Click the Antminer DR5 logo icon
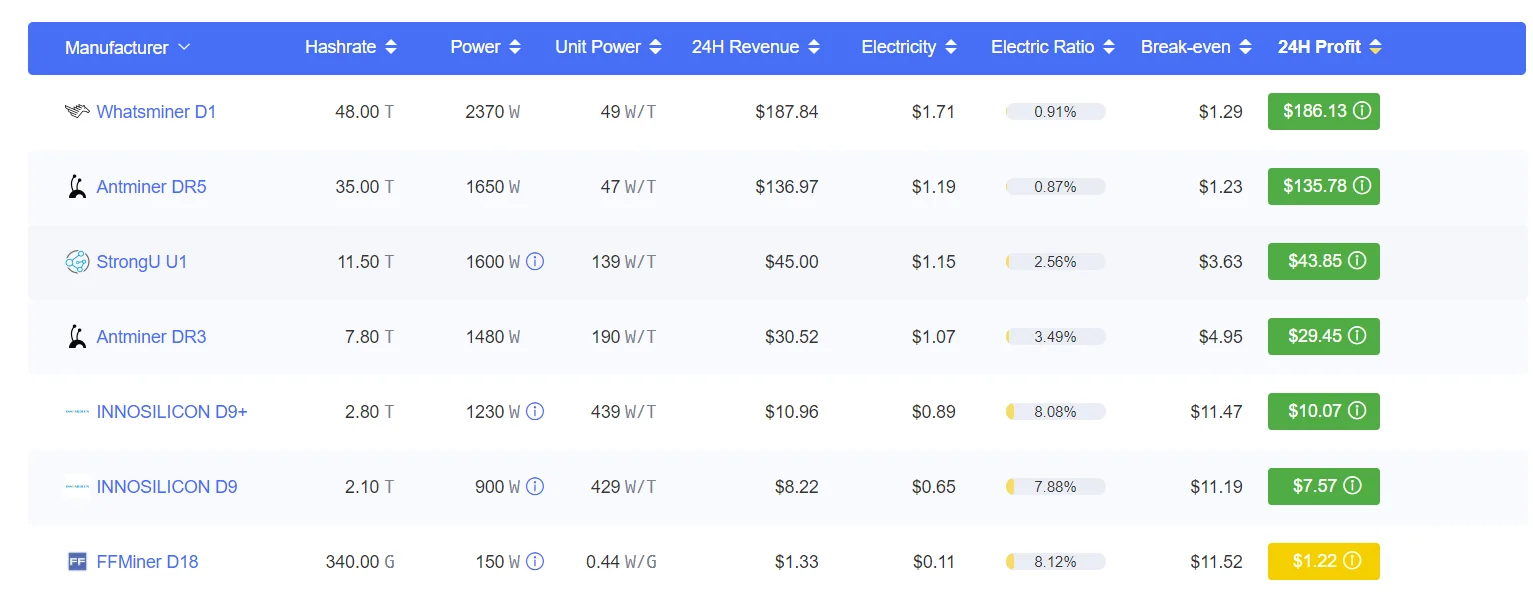 [77, 187]
